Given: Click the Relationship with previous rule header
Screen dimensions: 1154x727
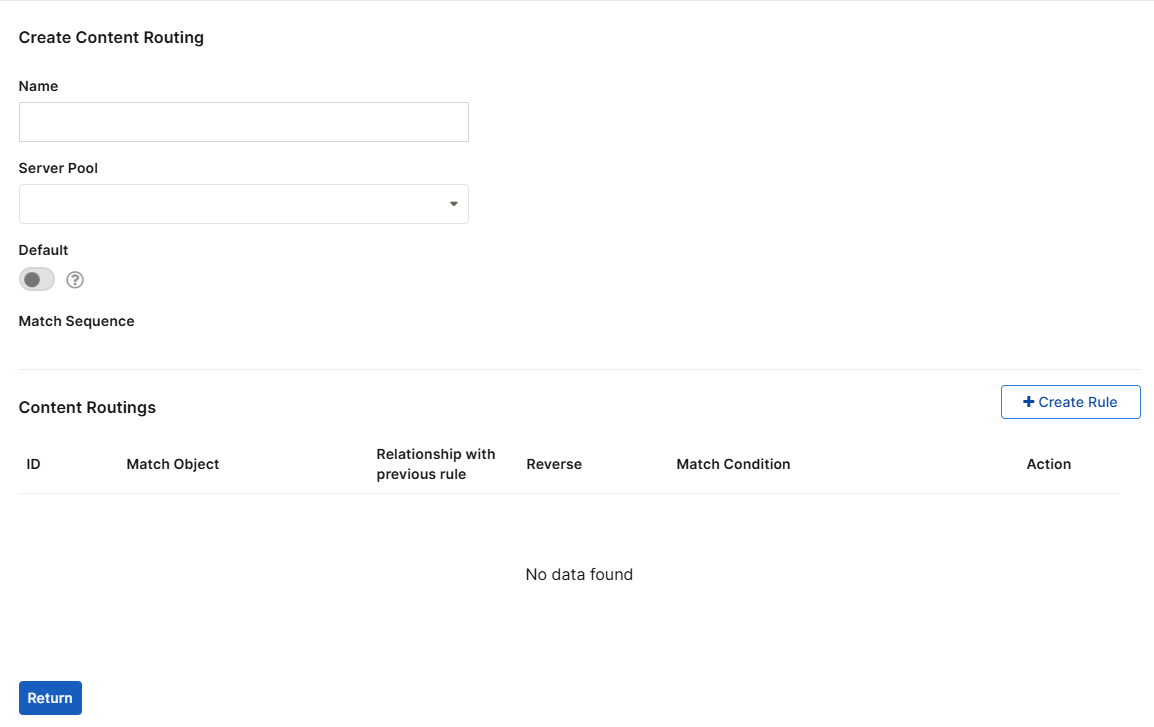Looking at the screenshot, I should click(436, 464).
